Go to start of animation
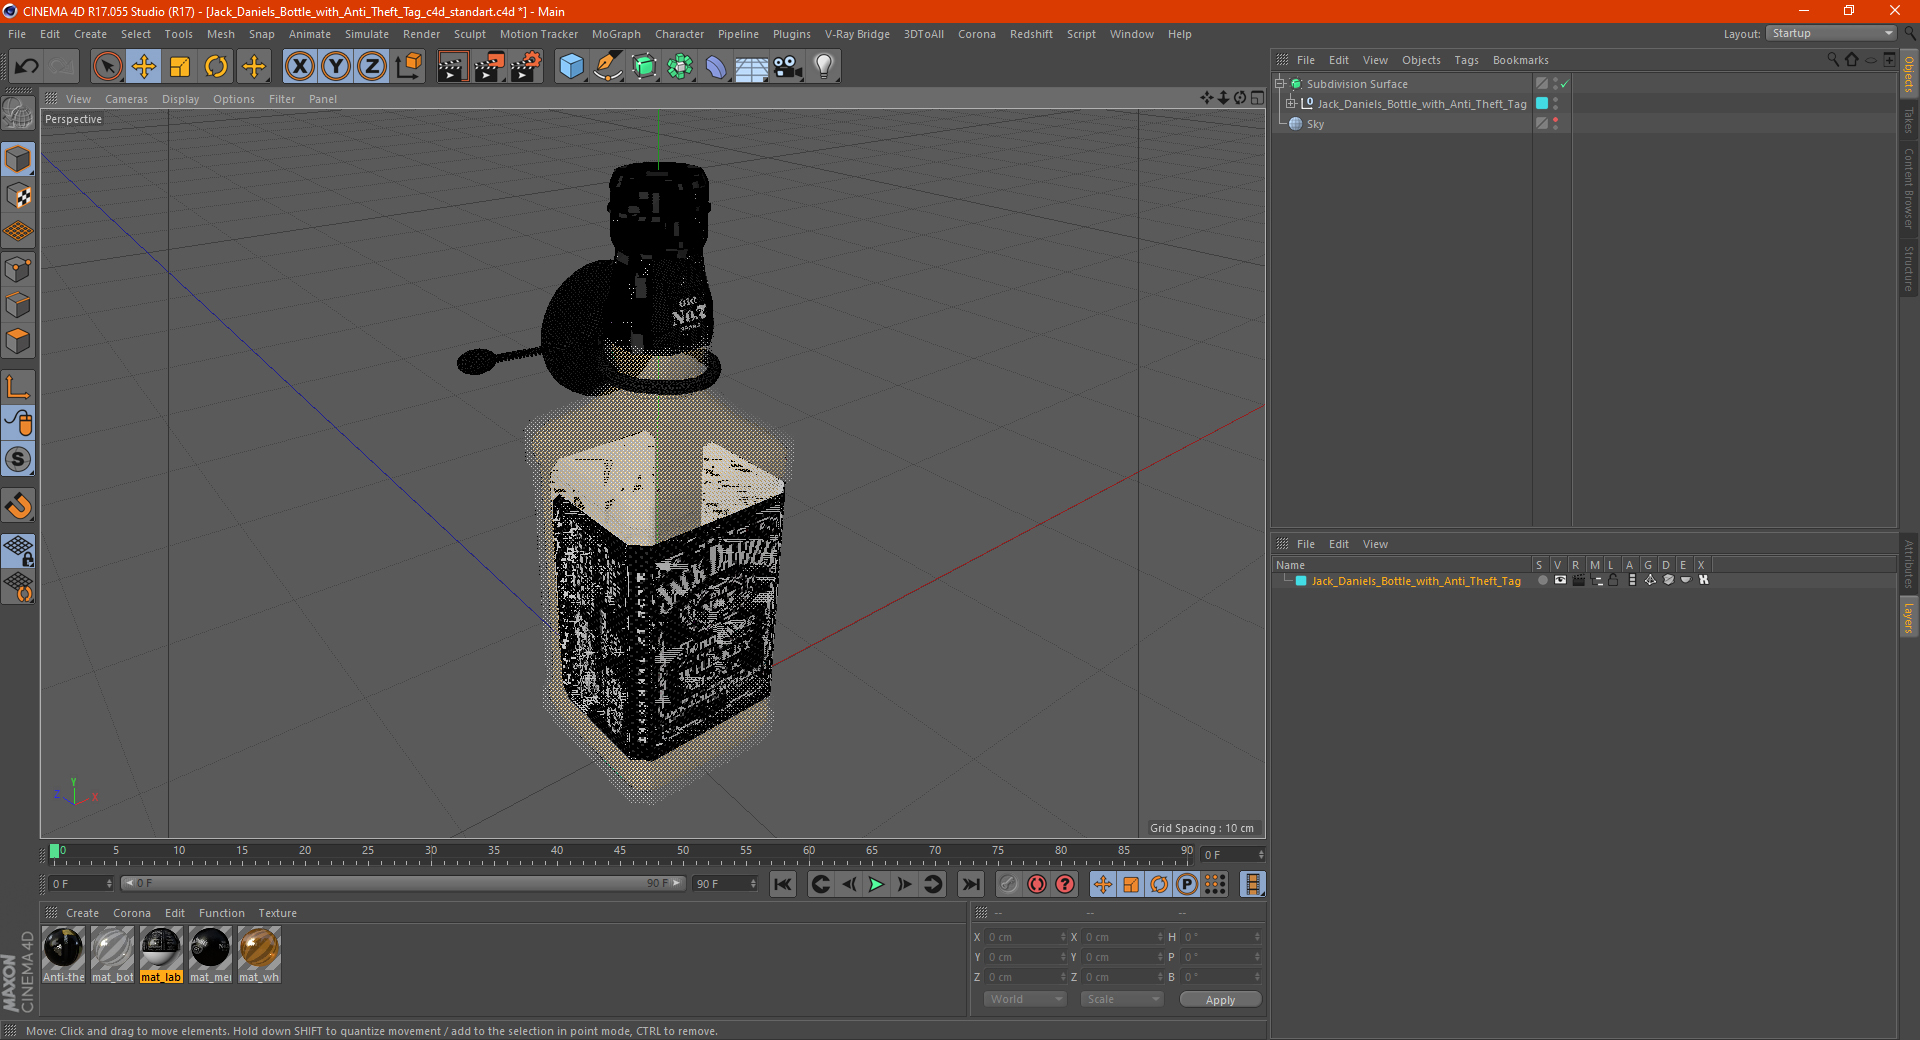Image resolution: width=1920 pixels, height=1040 pixels. coord(783,884)
